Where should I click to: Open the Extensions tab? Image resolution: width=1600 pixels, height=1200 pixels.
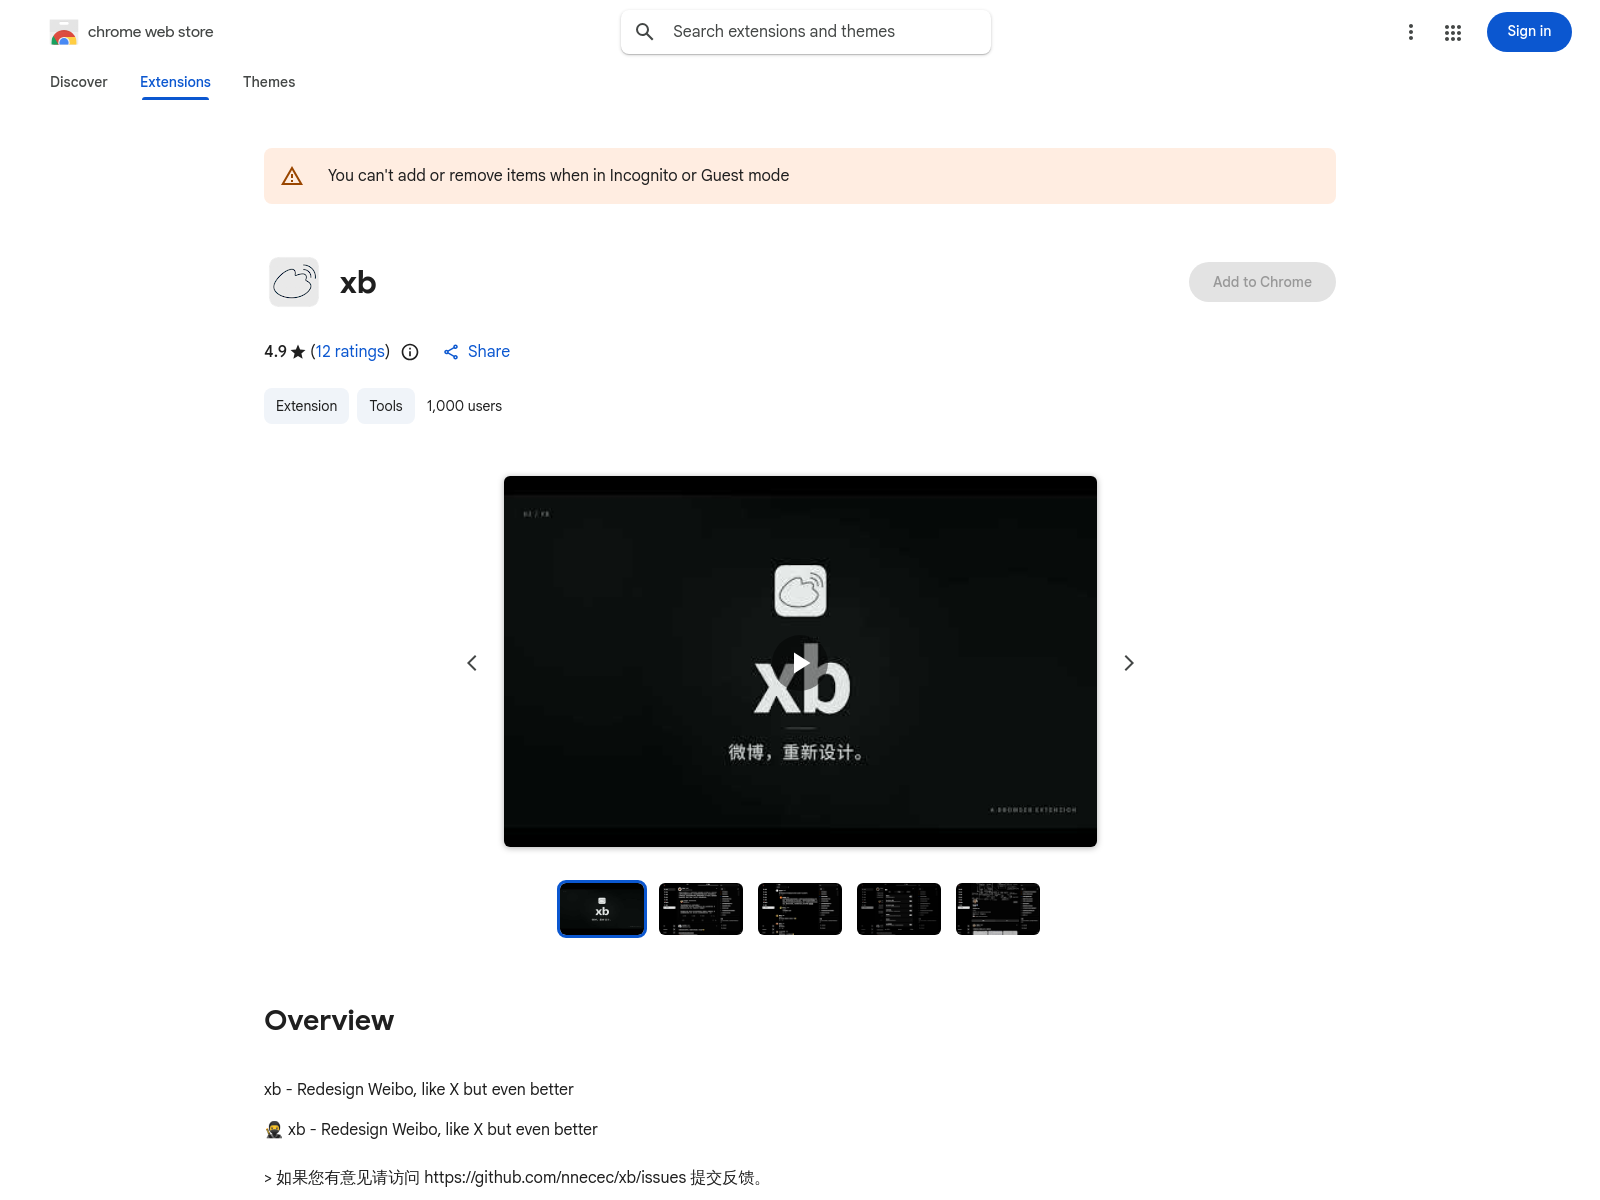[175, 82]
